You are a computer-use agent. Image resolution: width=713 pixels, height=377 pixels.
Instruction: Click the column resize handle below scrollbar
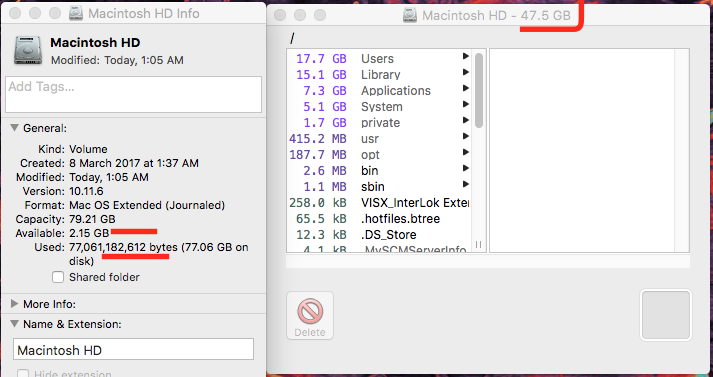pyautogui.click(x=478, y=245)
